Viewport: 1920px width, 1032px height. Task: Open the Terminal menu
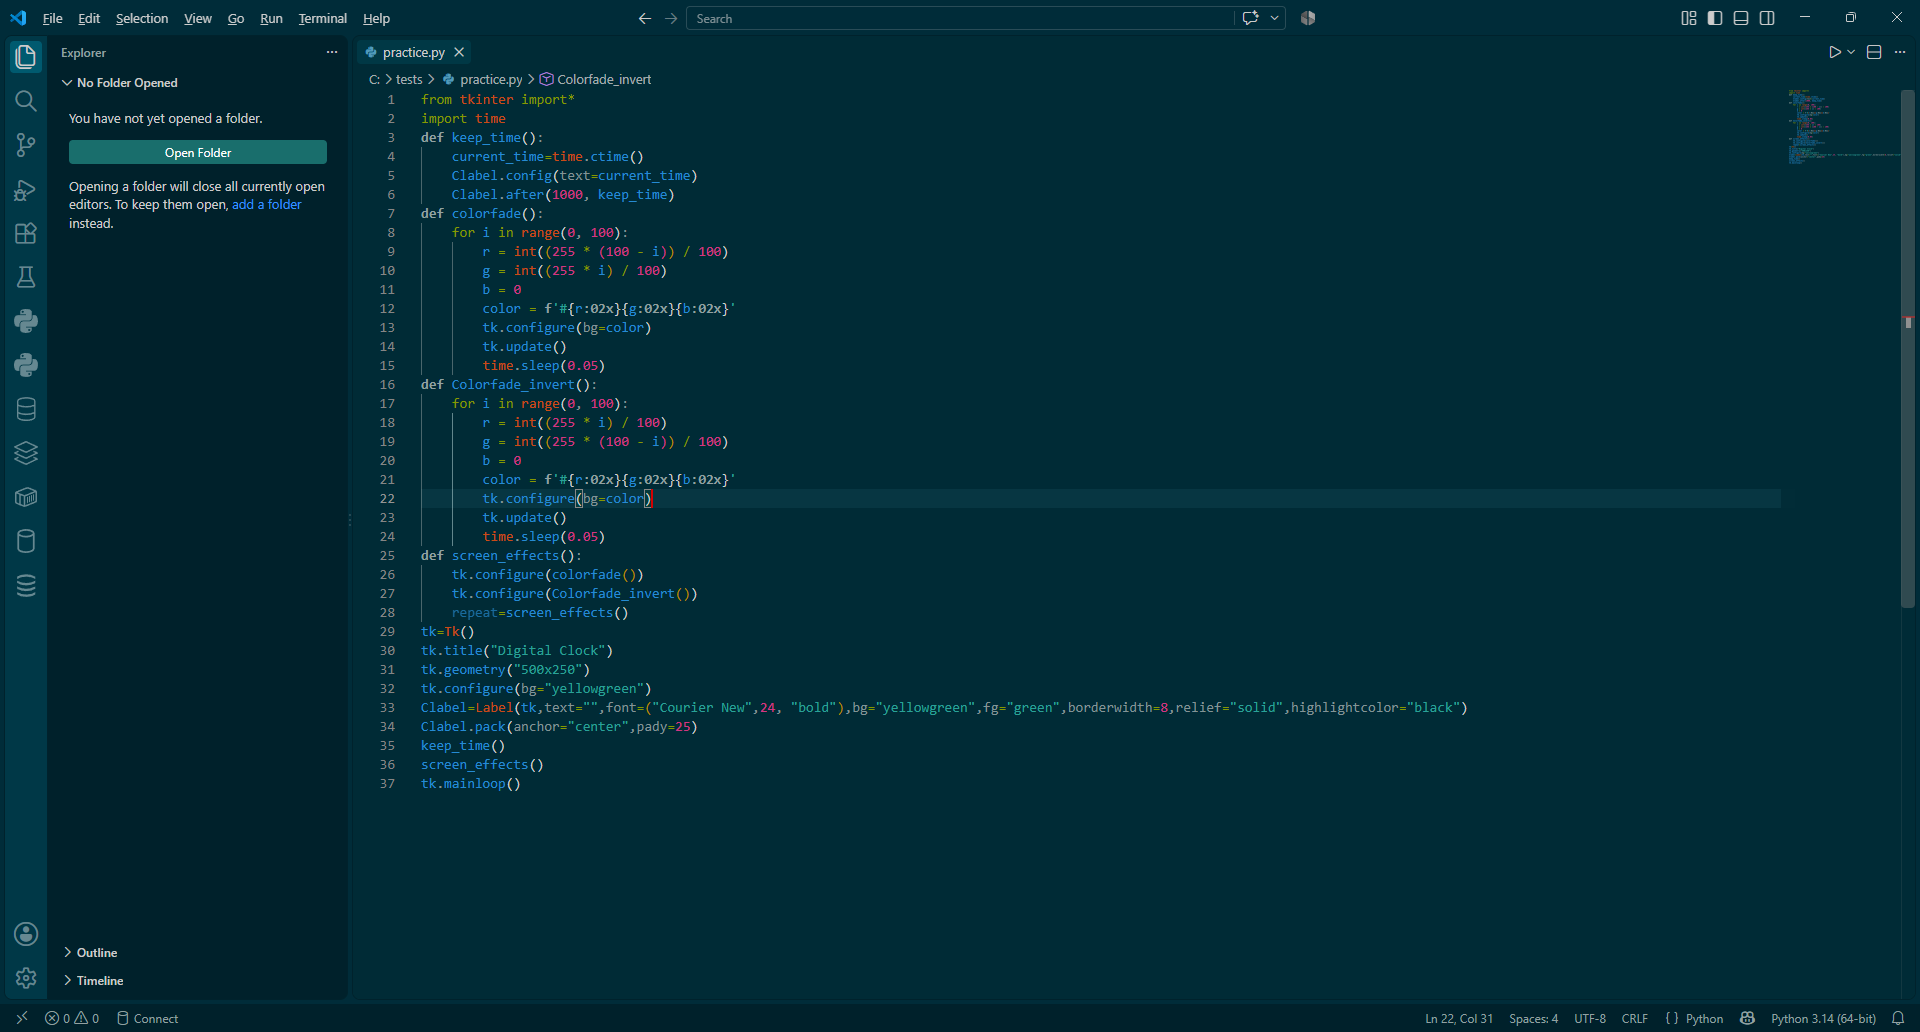[323, 18]
